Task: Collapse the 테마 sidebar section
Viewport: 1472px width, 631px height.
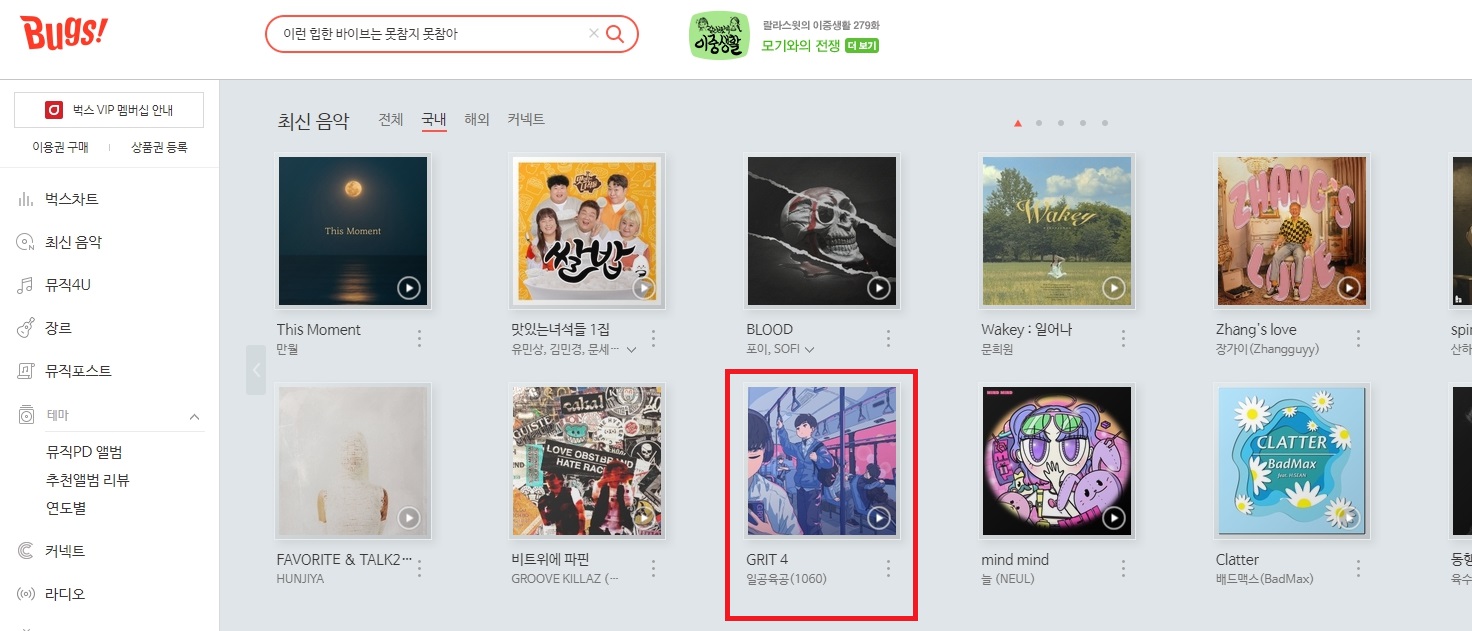Action: pyautogui.click(x=194, y=416)
